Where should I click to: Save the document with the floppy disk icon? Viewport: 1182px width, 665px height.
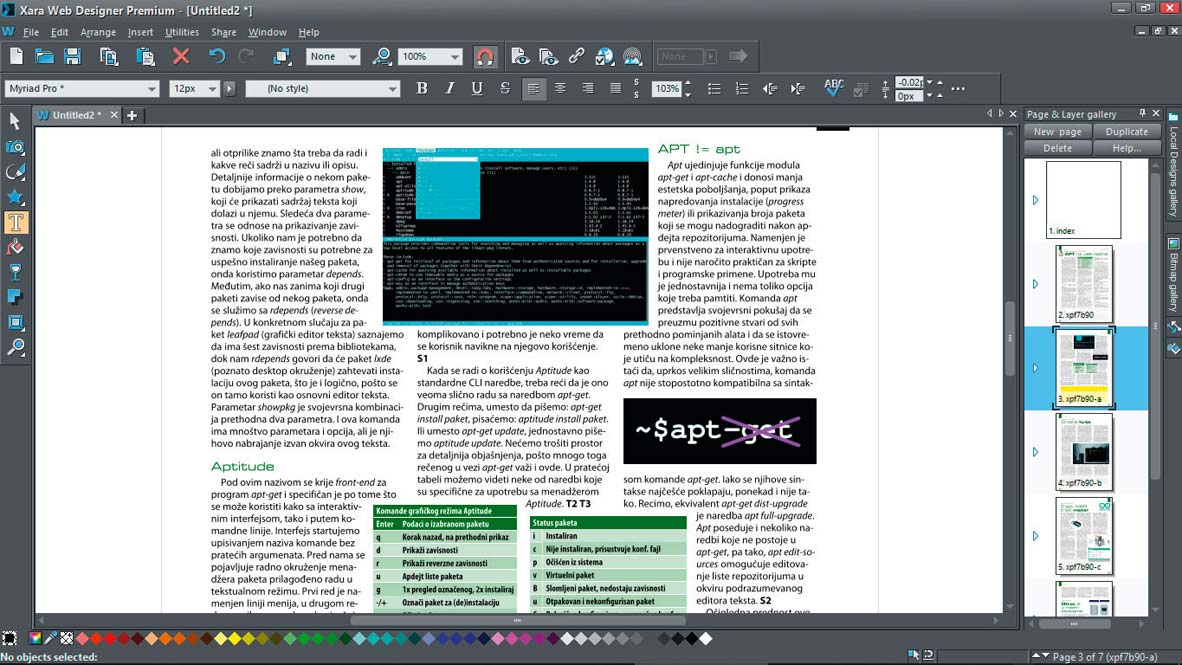[72, 57]
